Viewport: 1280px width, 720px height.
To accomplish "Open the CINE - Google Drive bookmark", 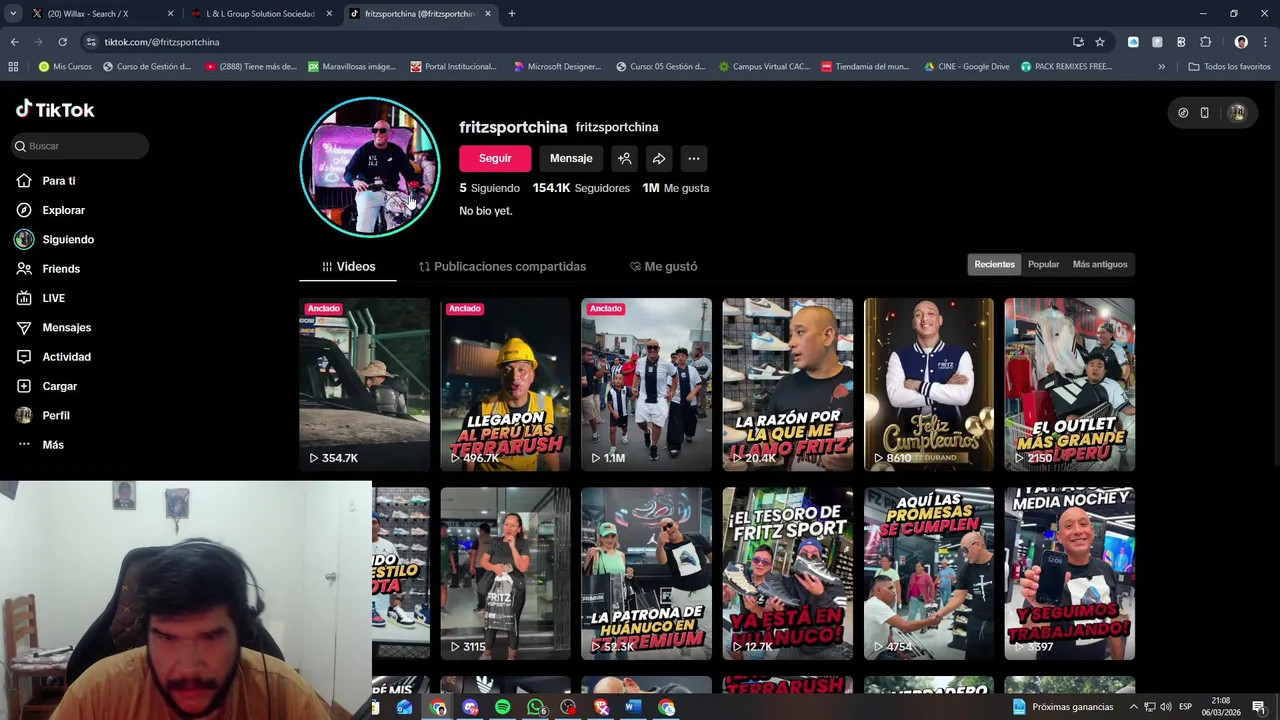I will [966, 67].
